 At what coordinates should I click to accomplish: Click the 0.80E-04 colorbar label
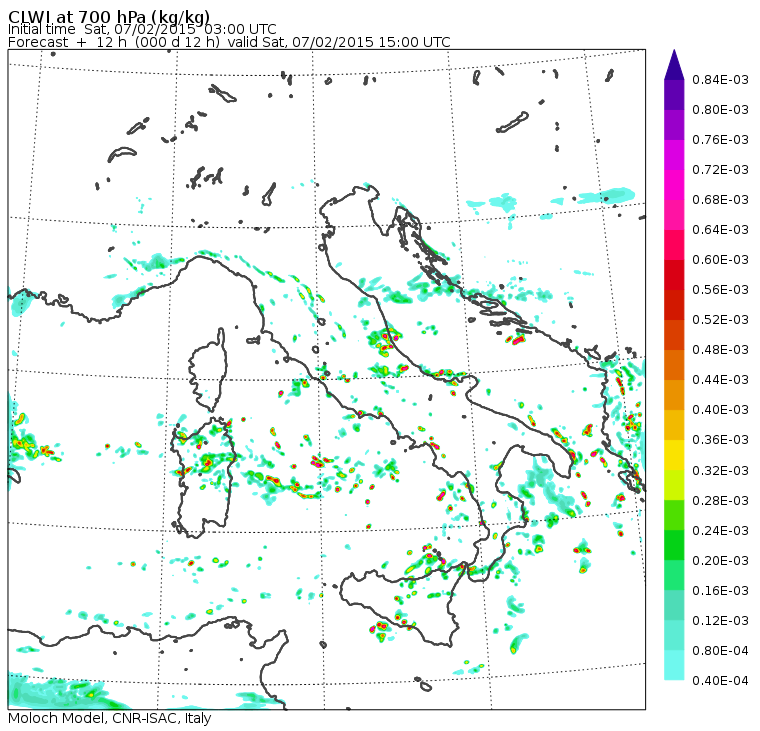(720, 651)
